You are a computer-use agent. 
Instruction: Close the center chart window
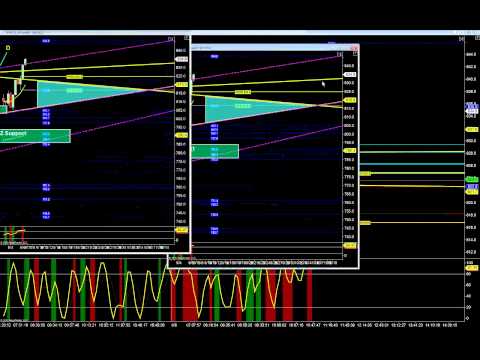click(355, 48)
